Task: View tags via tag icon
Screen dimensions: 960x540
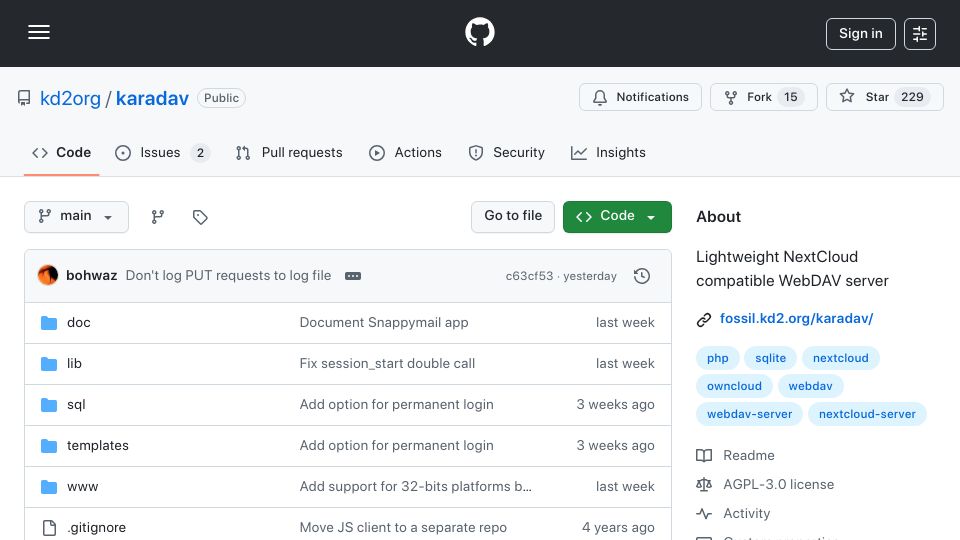Action: [x=200, y=217]
